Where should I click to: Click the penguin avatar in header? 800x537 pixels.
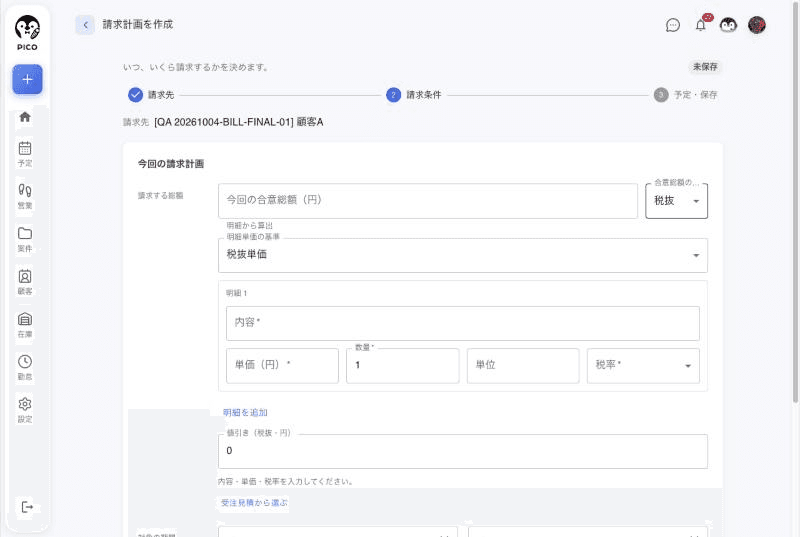pyautogui.click(x=729, y=25)
